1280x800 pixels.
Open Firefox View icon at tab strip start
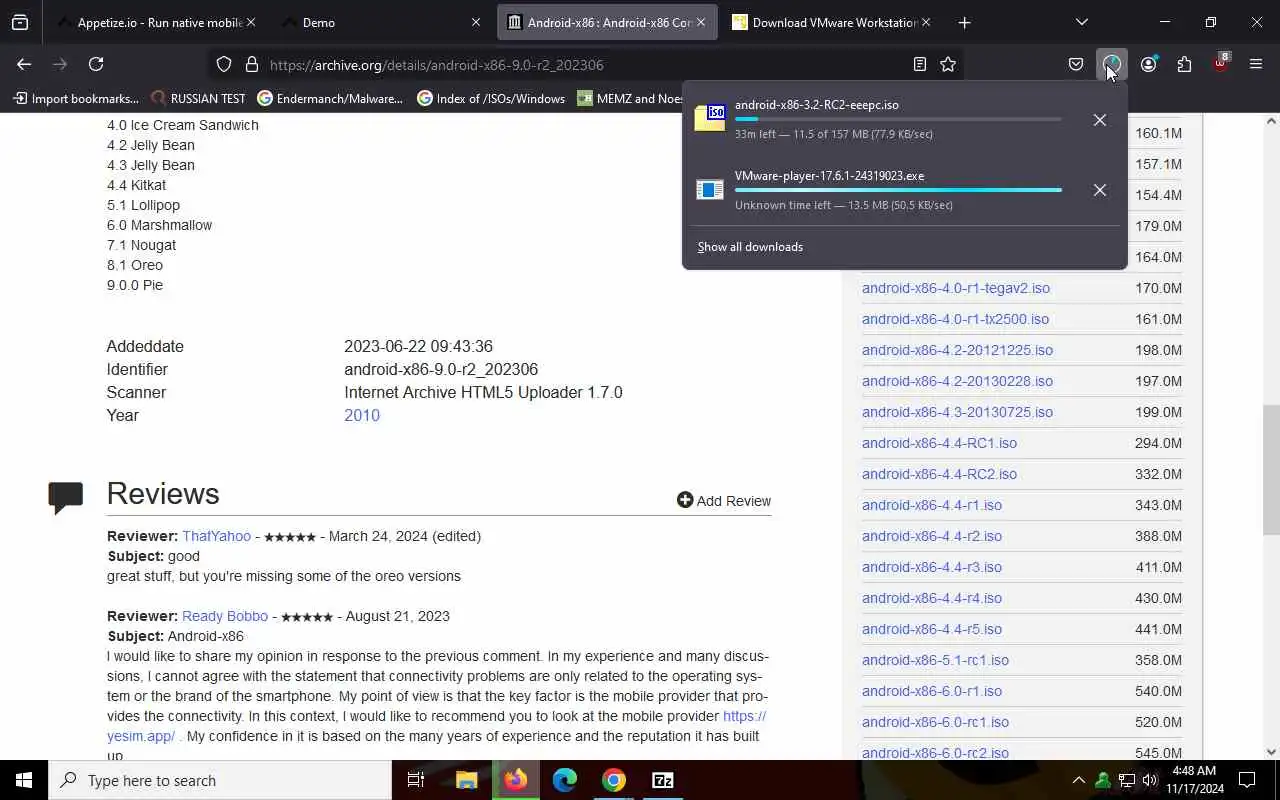20,22
